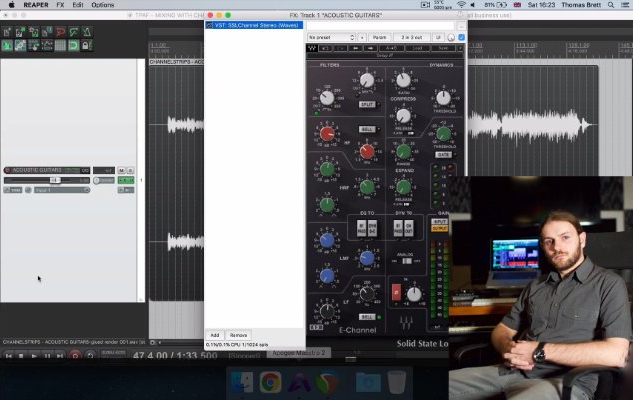Screen dimensions: 633x400
Task: Click the transport Record button
Action: click(75, 356)
